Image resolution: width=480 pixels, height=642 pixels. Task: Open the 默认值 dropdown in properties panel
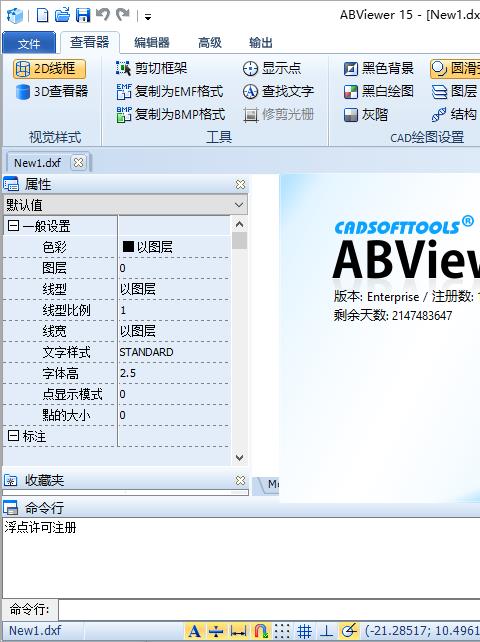click(x=125, y=205)
